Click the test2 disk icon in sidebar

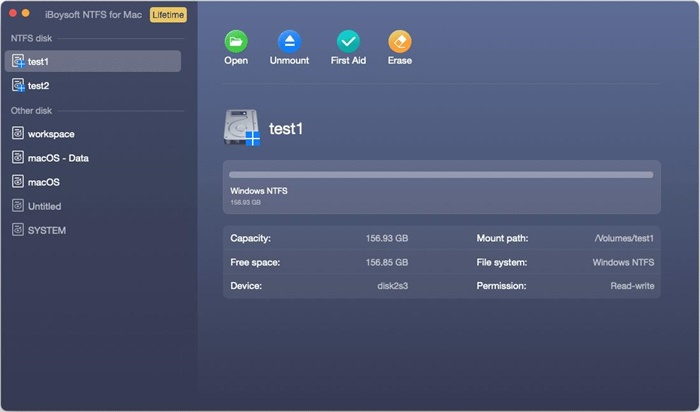18,86
